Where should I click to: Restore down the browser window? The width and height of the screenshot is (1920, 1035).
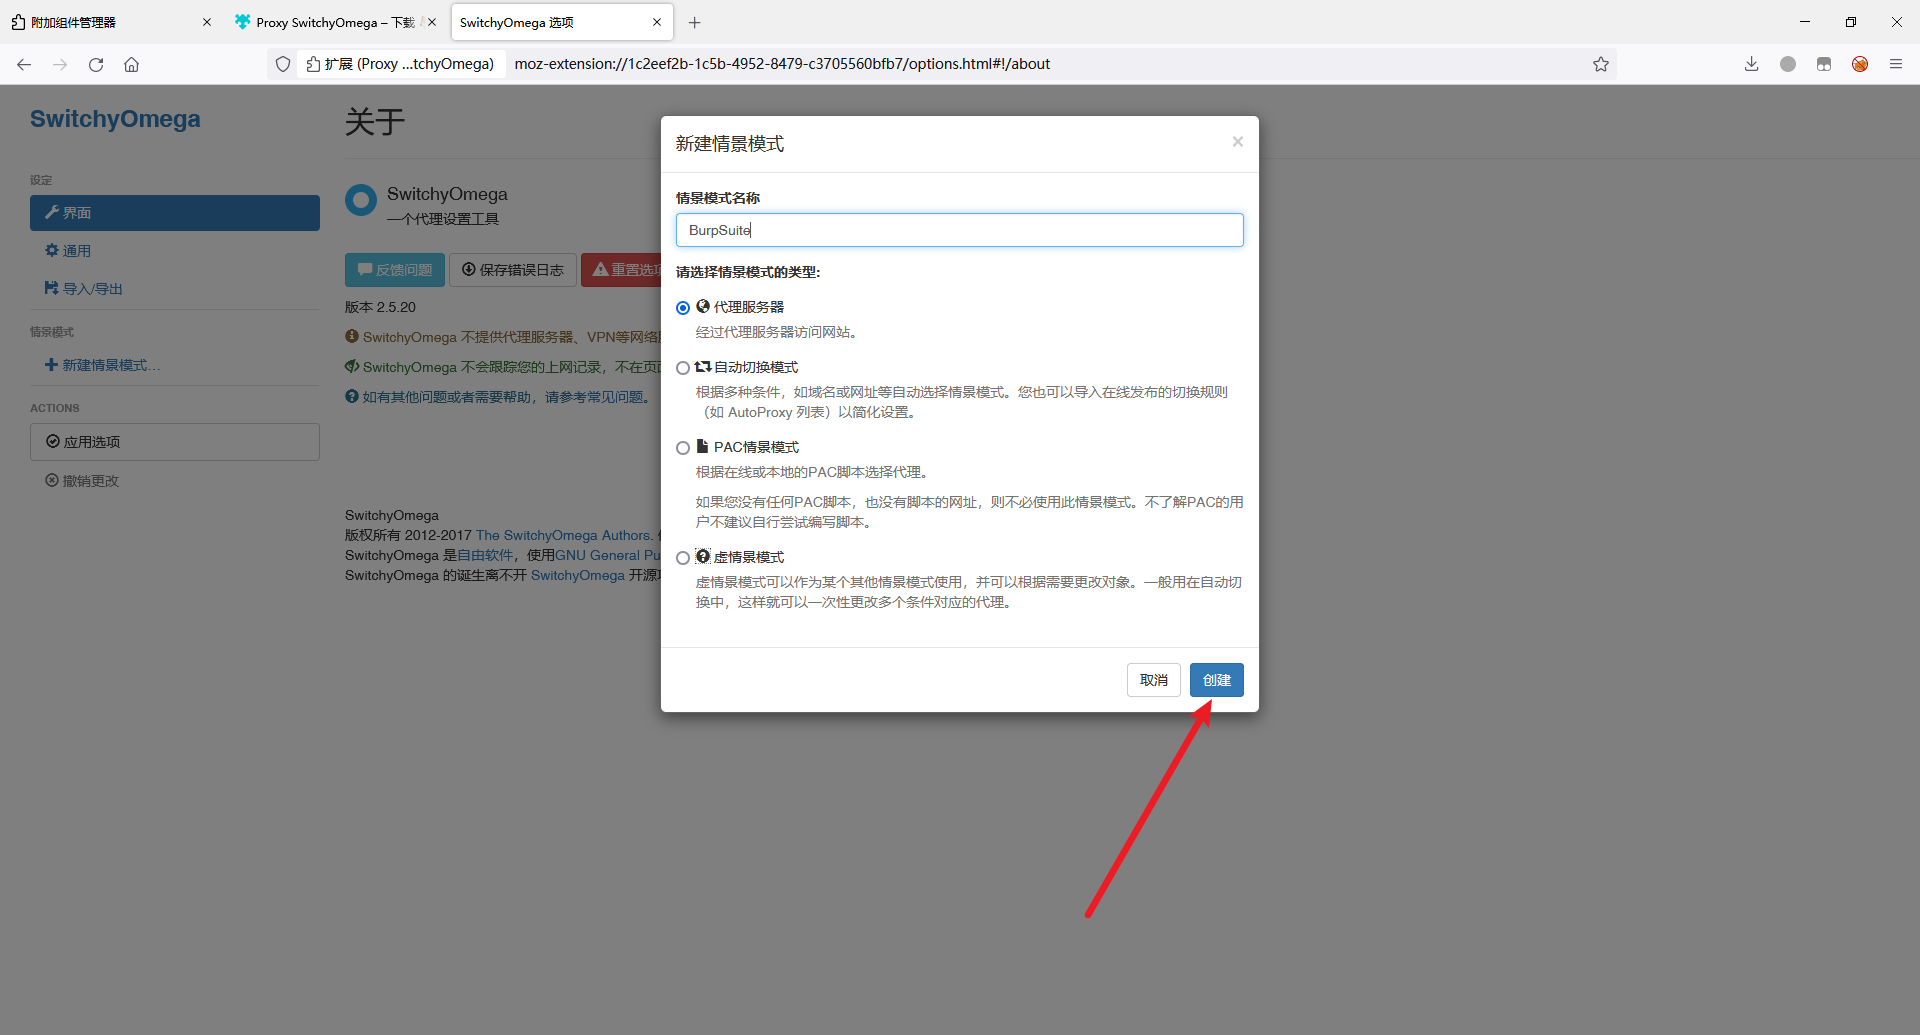click(1851, 22)
